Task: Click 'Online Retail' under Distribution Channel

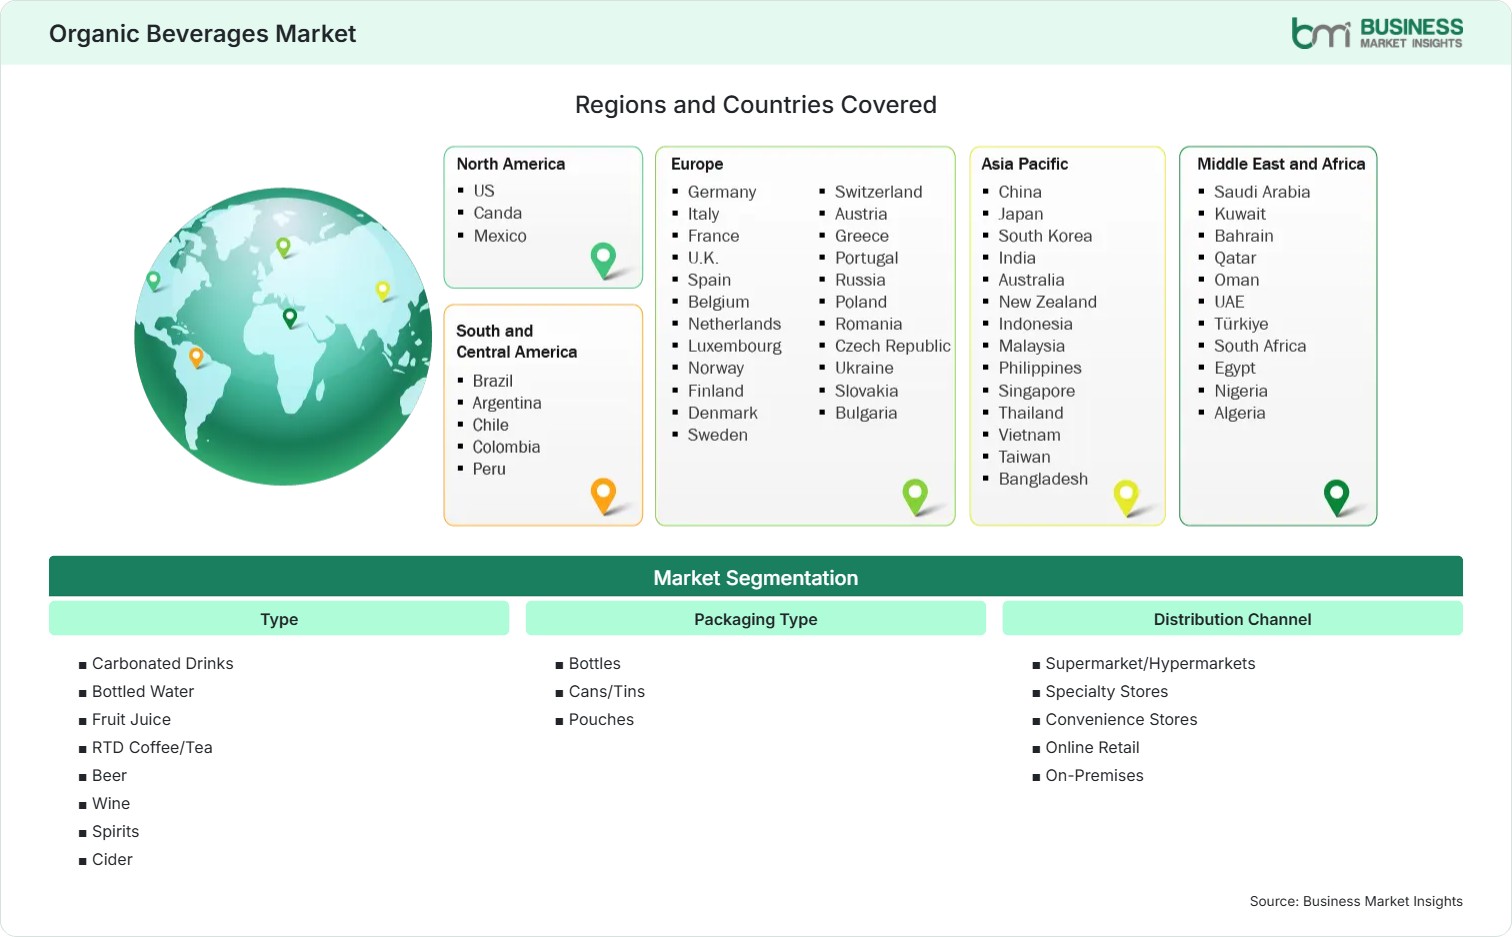Action: pos(1092,748)
